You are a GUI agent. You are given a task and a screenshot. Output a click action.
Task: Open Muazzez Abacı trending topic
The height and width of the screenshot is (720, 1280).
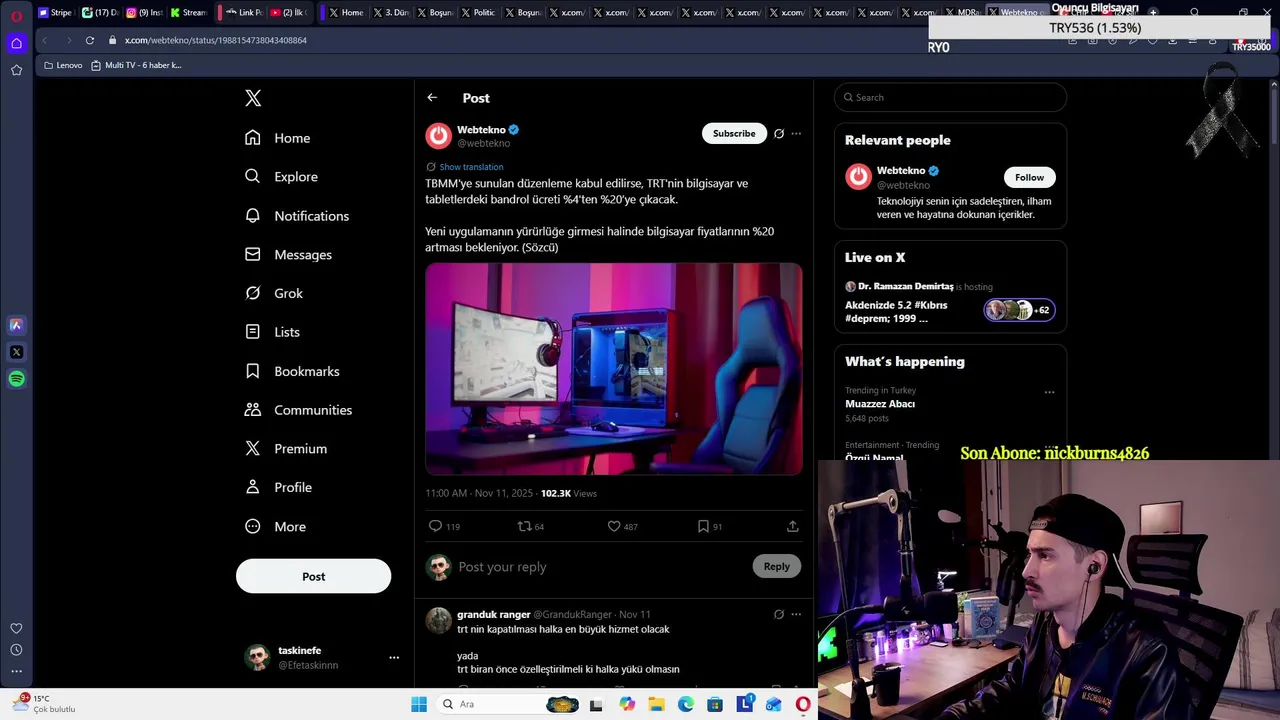(x=880, y=404)
